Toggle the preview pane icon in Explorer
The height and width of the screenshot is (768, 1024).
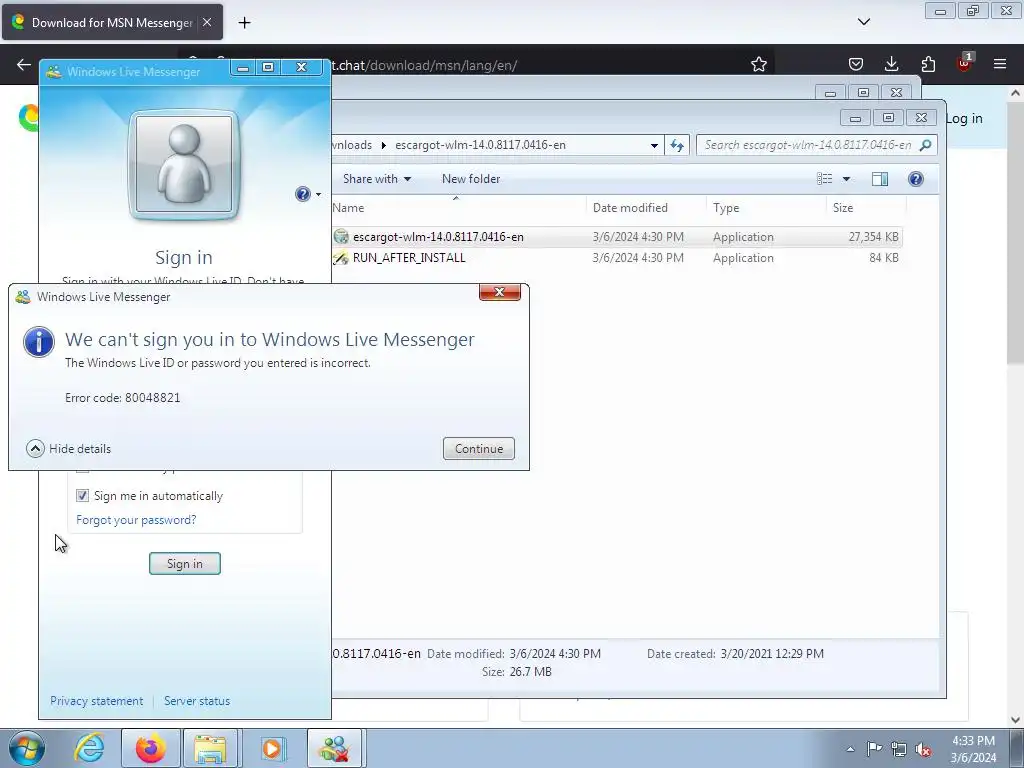880,179
